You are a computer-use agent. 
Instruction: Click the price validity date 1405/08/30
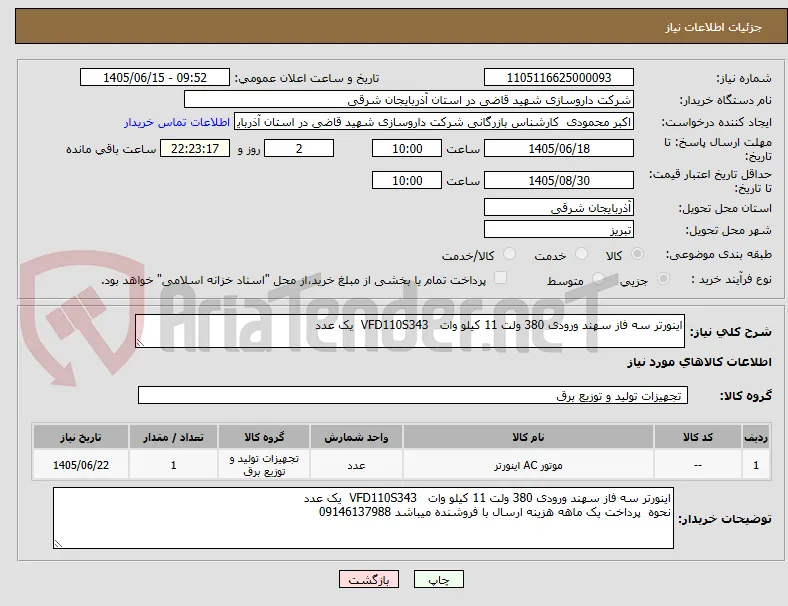coord(559,180)
